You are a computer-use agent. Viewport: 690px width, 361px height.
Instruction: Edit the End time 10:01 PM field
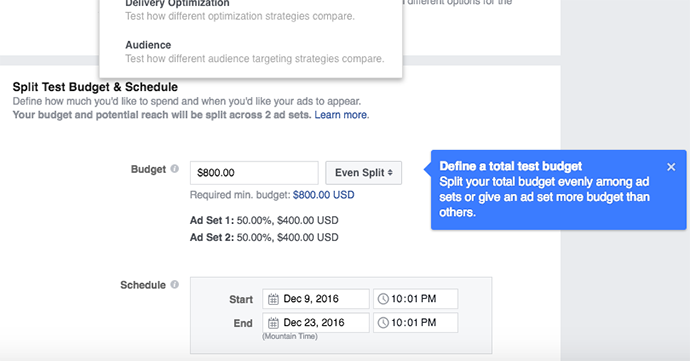coord(415,323)
